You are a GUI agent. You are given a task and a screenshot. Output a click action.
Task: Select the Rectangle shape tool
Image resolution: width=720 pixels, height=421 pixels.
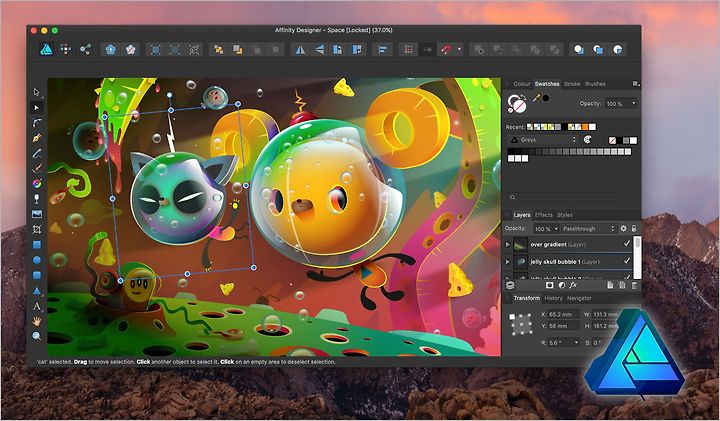pos(37,245)
